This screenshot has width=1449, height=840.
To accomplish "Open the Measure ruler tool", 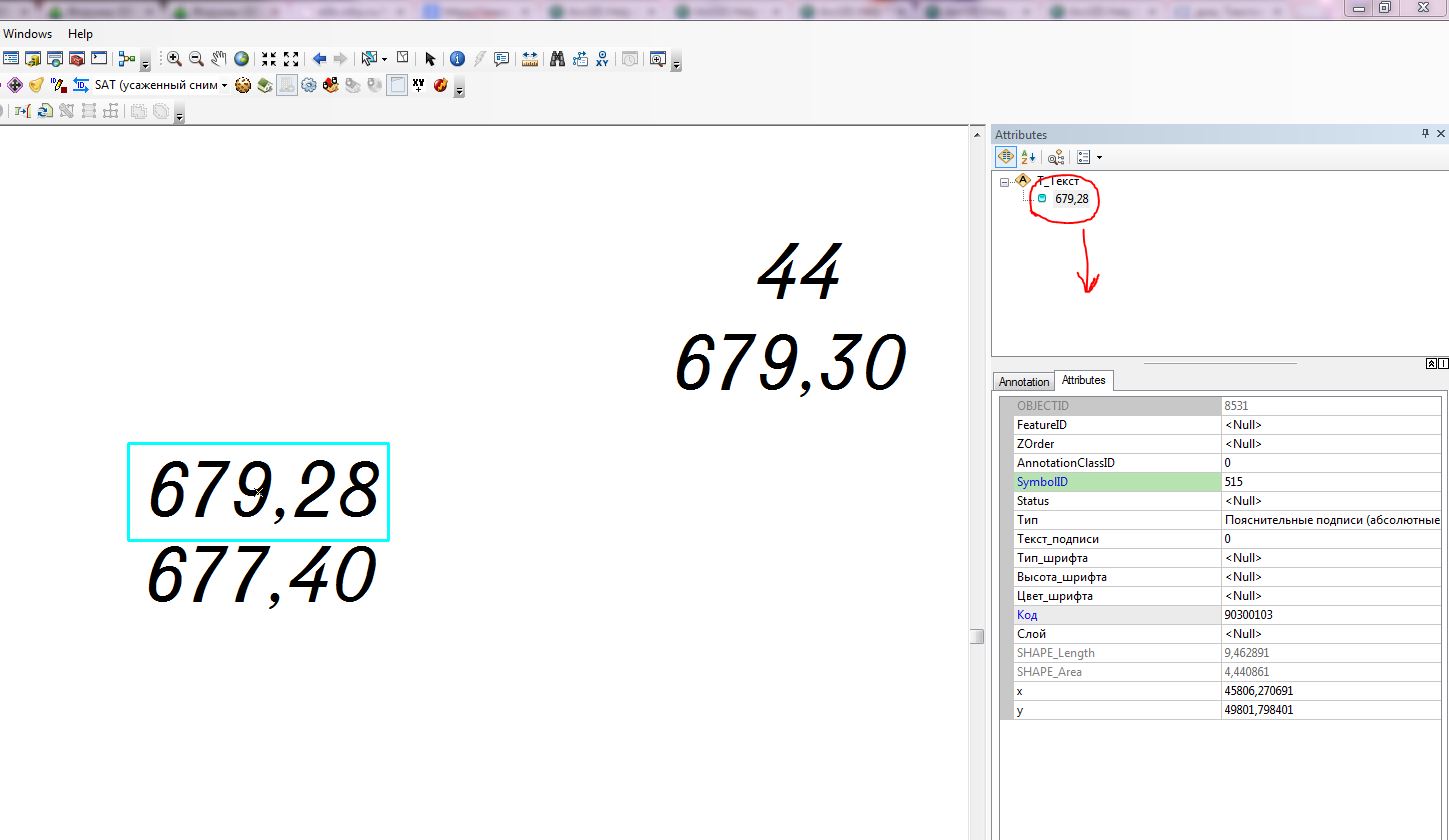I will pyautogui.click(x=530, y=59).
